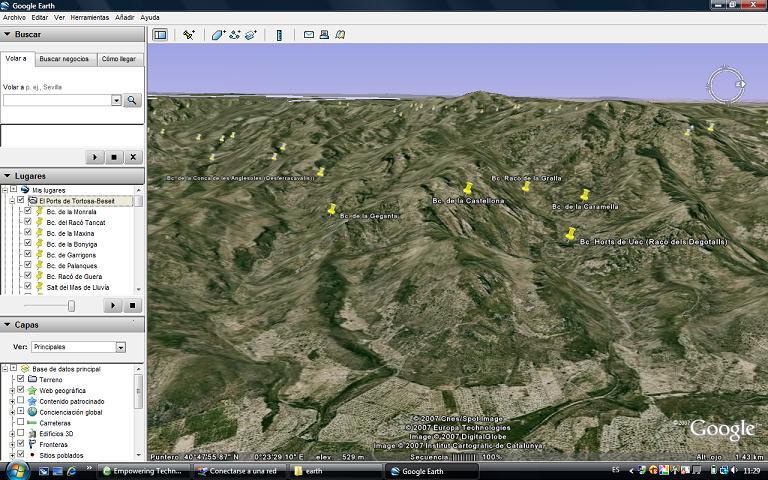Image resolution: width=768 pixels, height=480 pixels.
Task: Collapse the Mis lugares tree node
Action: pyautogui.click(x=5, y=190)
